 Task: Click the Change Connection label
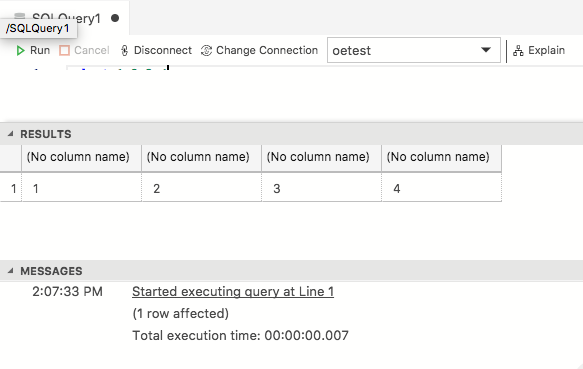click(267, 50)
